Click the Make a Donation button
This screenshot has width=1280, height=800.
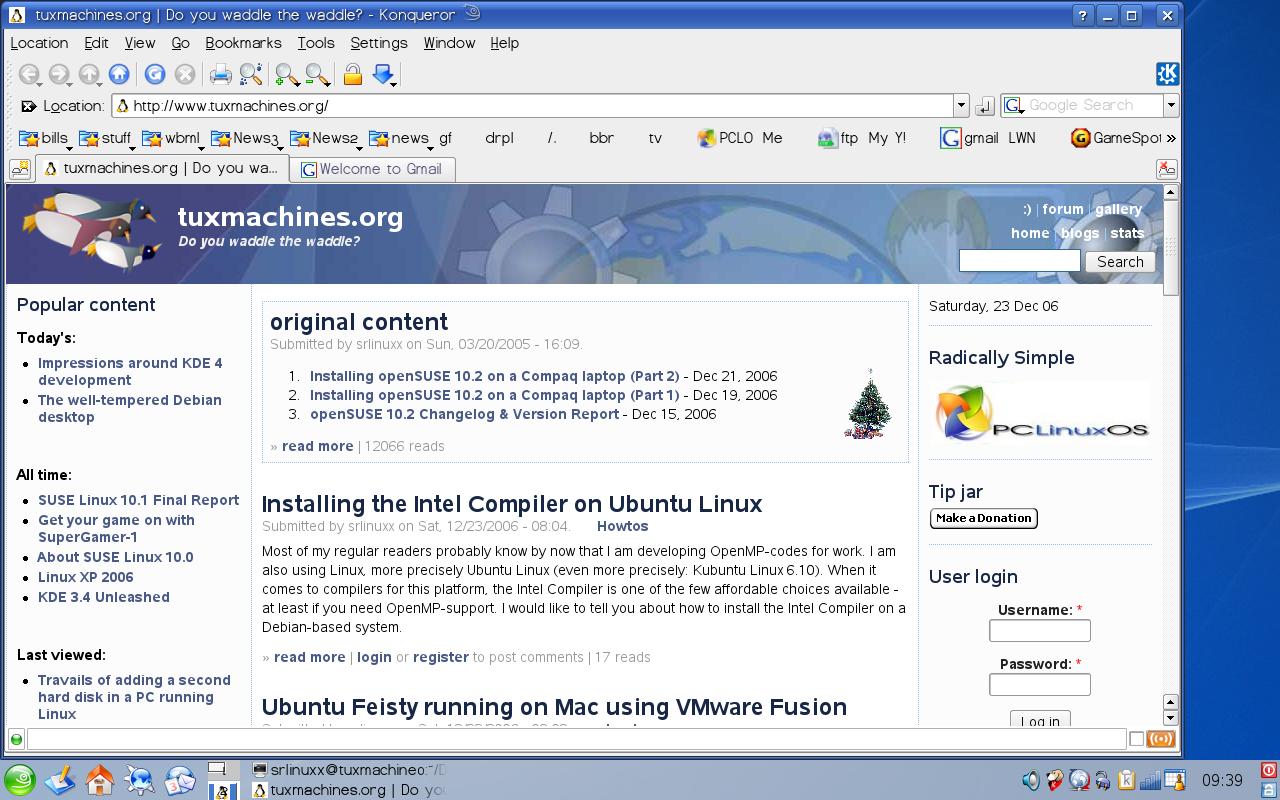[x=984, y=518]
